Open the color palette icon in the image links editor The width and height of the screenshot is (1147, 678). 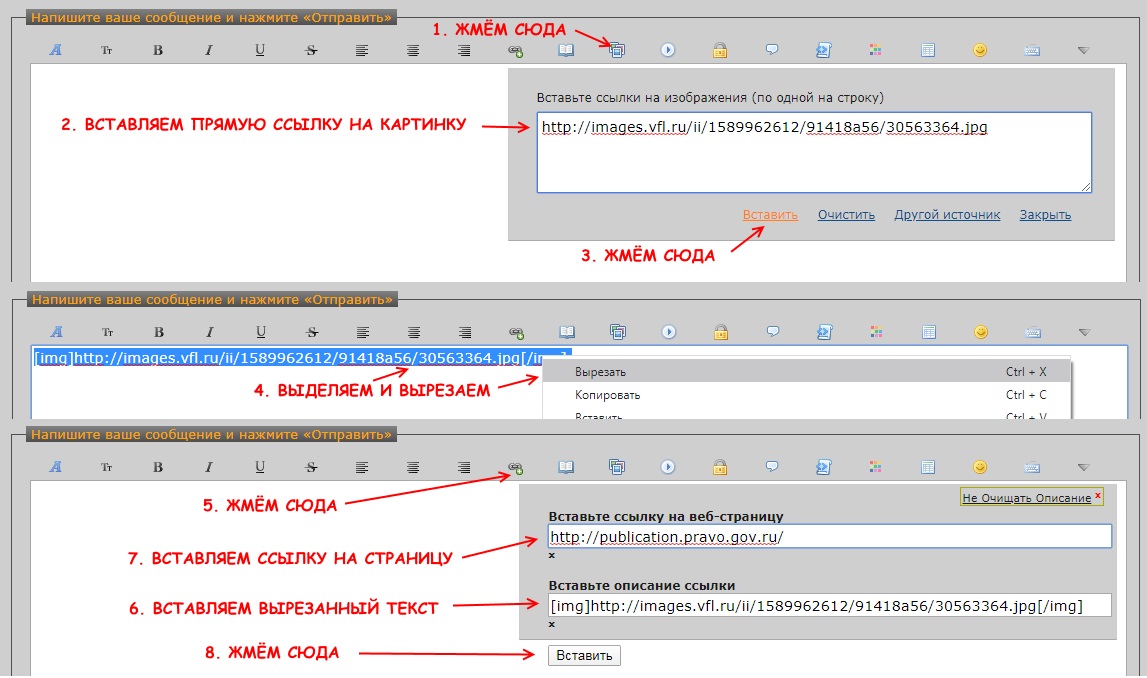point(875,50)
